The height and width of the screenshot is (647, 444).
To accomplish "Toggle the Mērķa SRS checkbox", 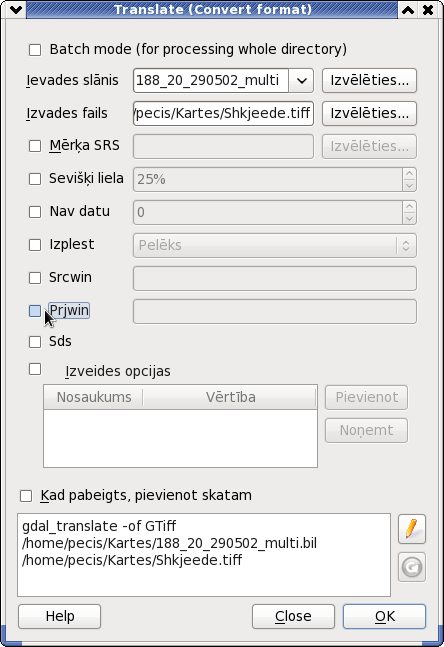I will point(35,146).
